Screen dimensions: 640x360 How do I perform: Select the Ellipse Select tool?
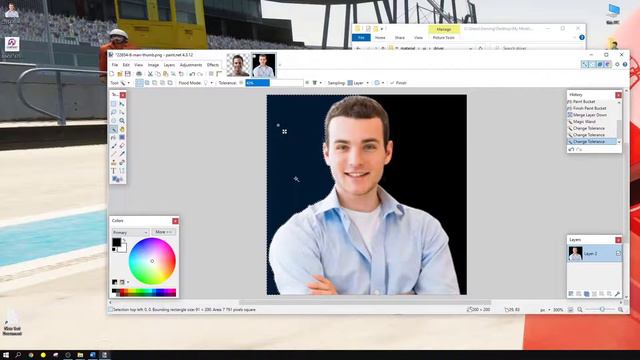pyautogui.click(x=113, y=121)
